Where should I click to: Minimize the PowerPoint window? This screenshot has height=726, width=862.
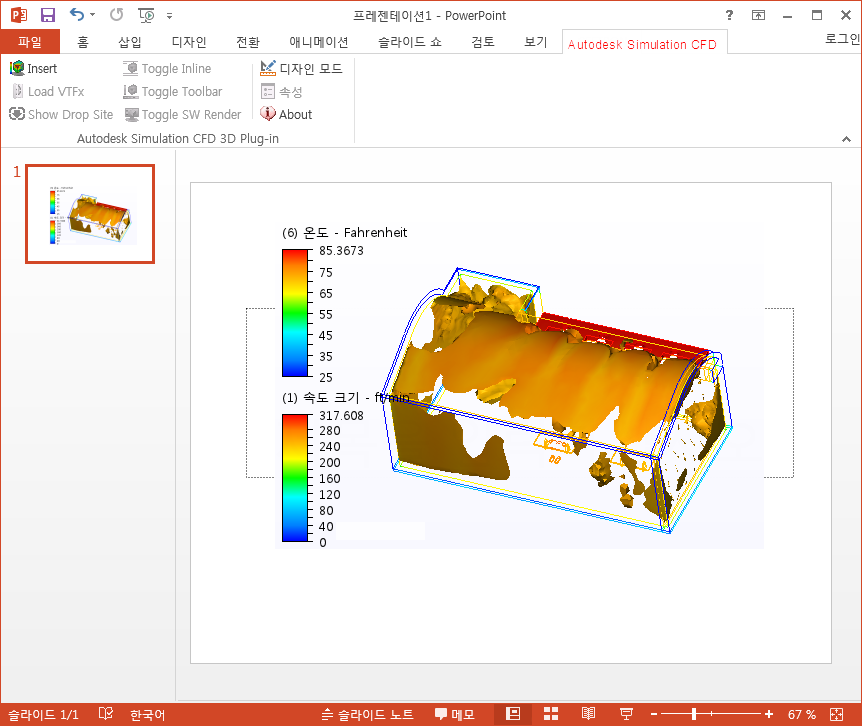tap(787, 16)
